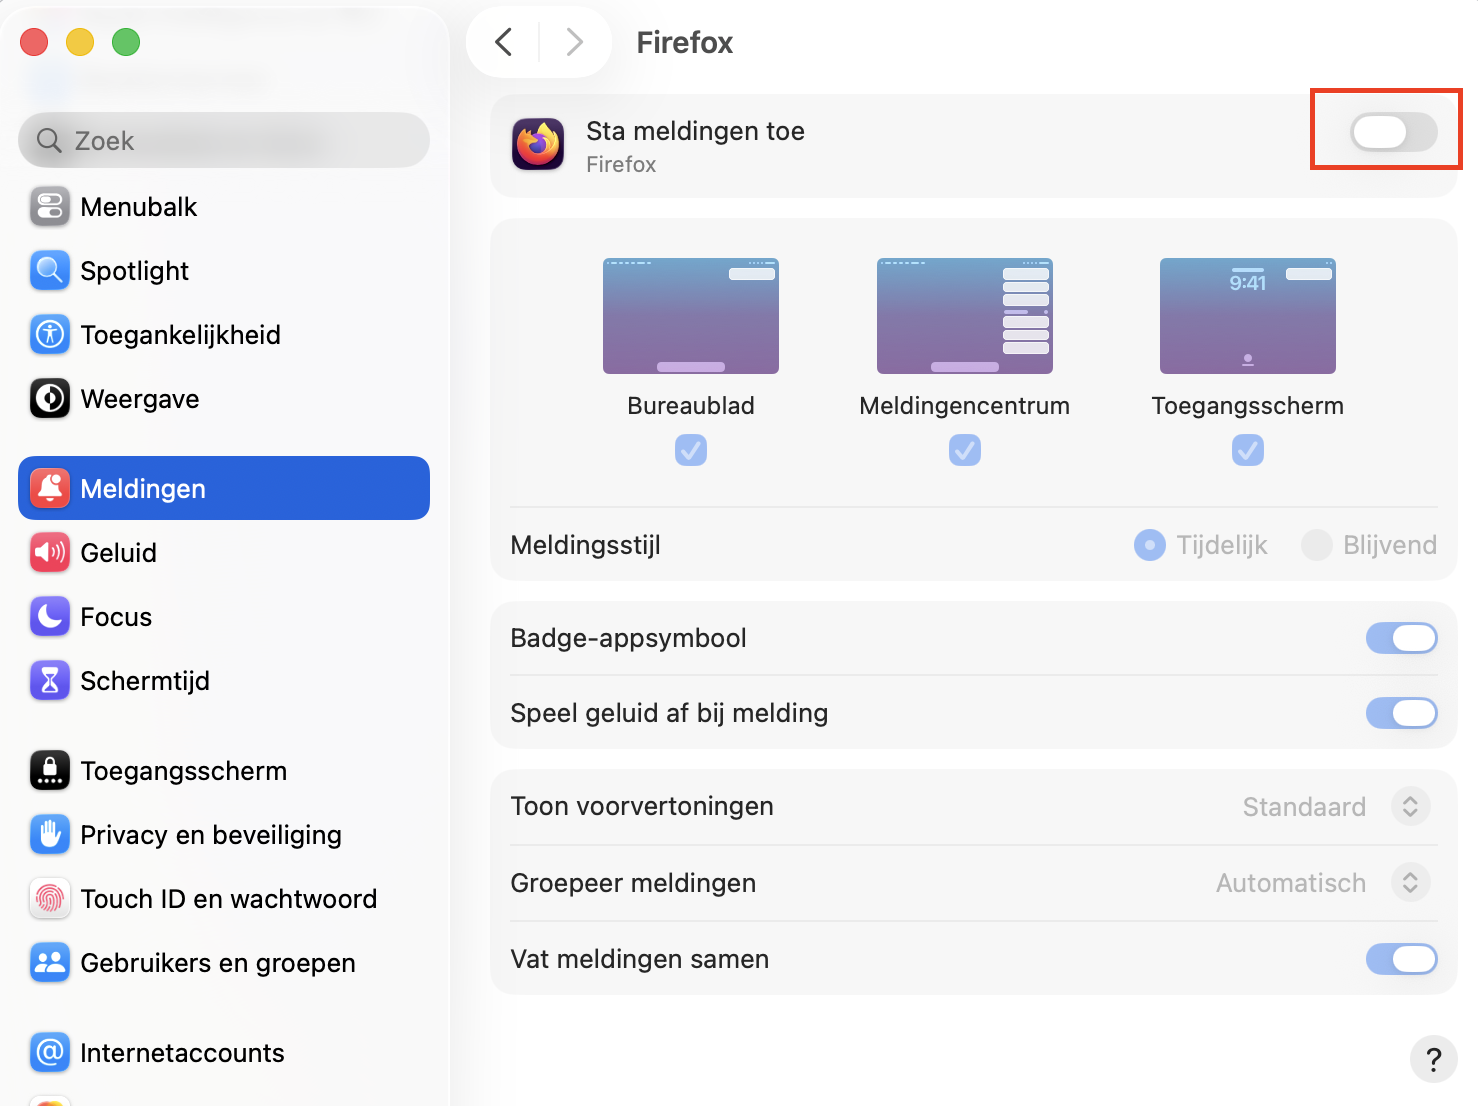Select the Blijvend radio button
Screen dimensions: 1478x1106
pyautogui.click(x=1317, y=545)
